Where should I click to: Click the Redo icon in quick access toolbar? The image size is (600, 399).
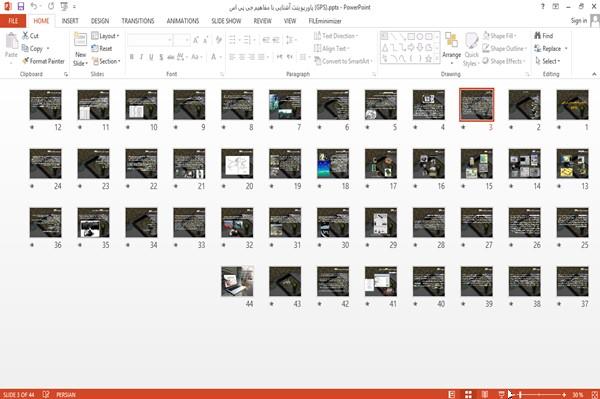click(x=51, y=6)
